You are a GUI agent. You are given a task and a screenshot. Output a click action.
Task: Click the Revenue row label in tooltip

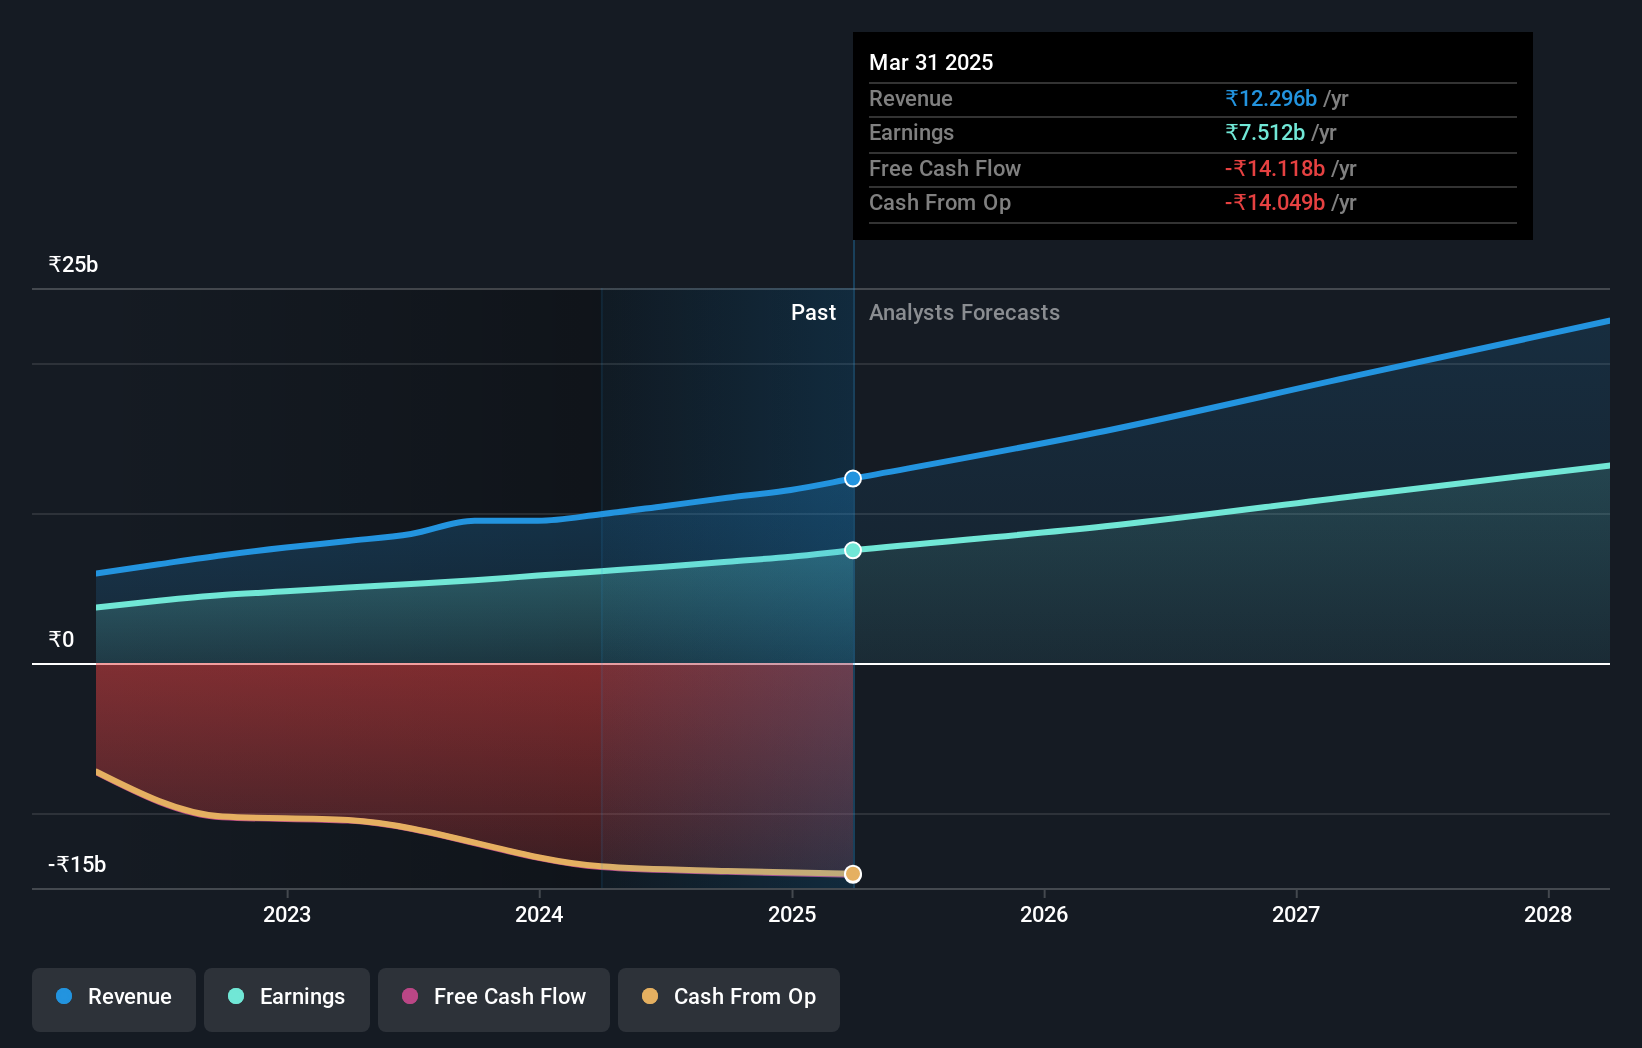(910, 99)
